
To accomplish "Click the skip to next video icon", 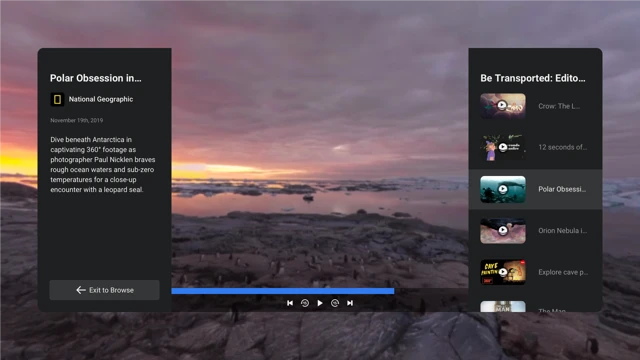I will tap(350, 303).
